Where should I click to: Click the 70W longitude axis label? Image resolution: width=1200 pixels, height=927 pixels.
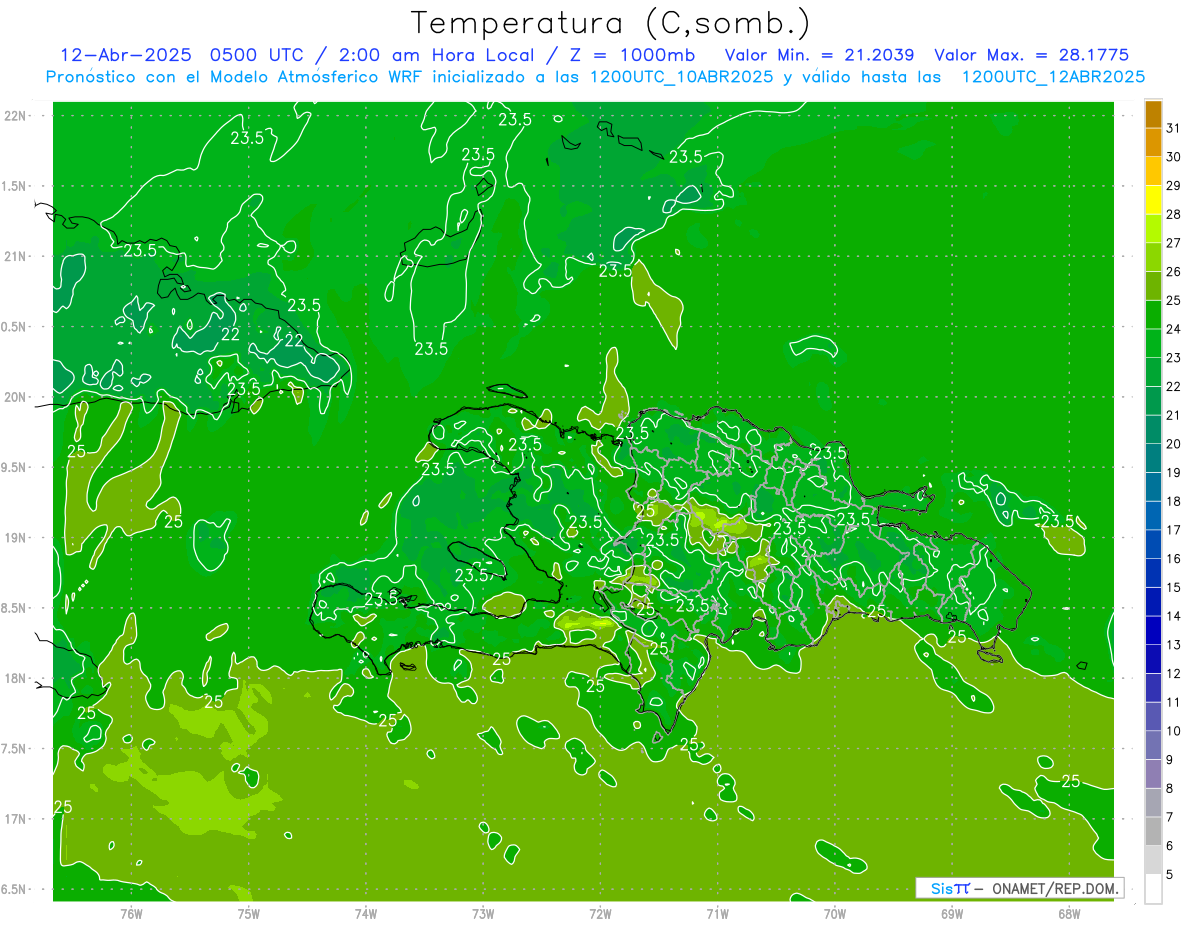[835, 913]
